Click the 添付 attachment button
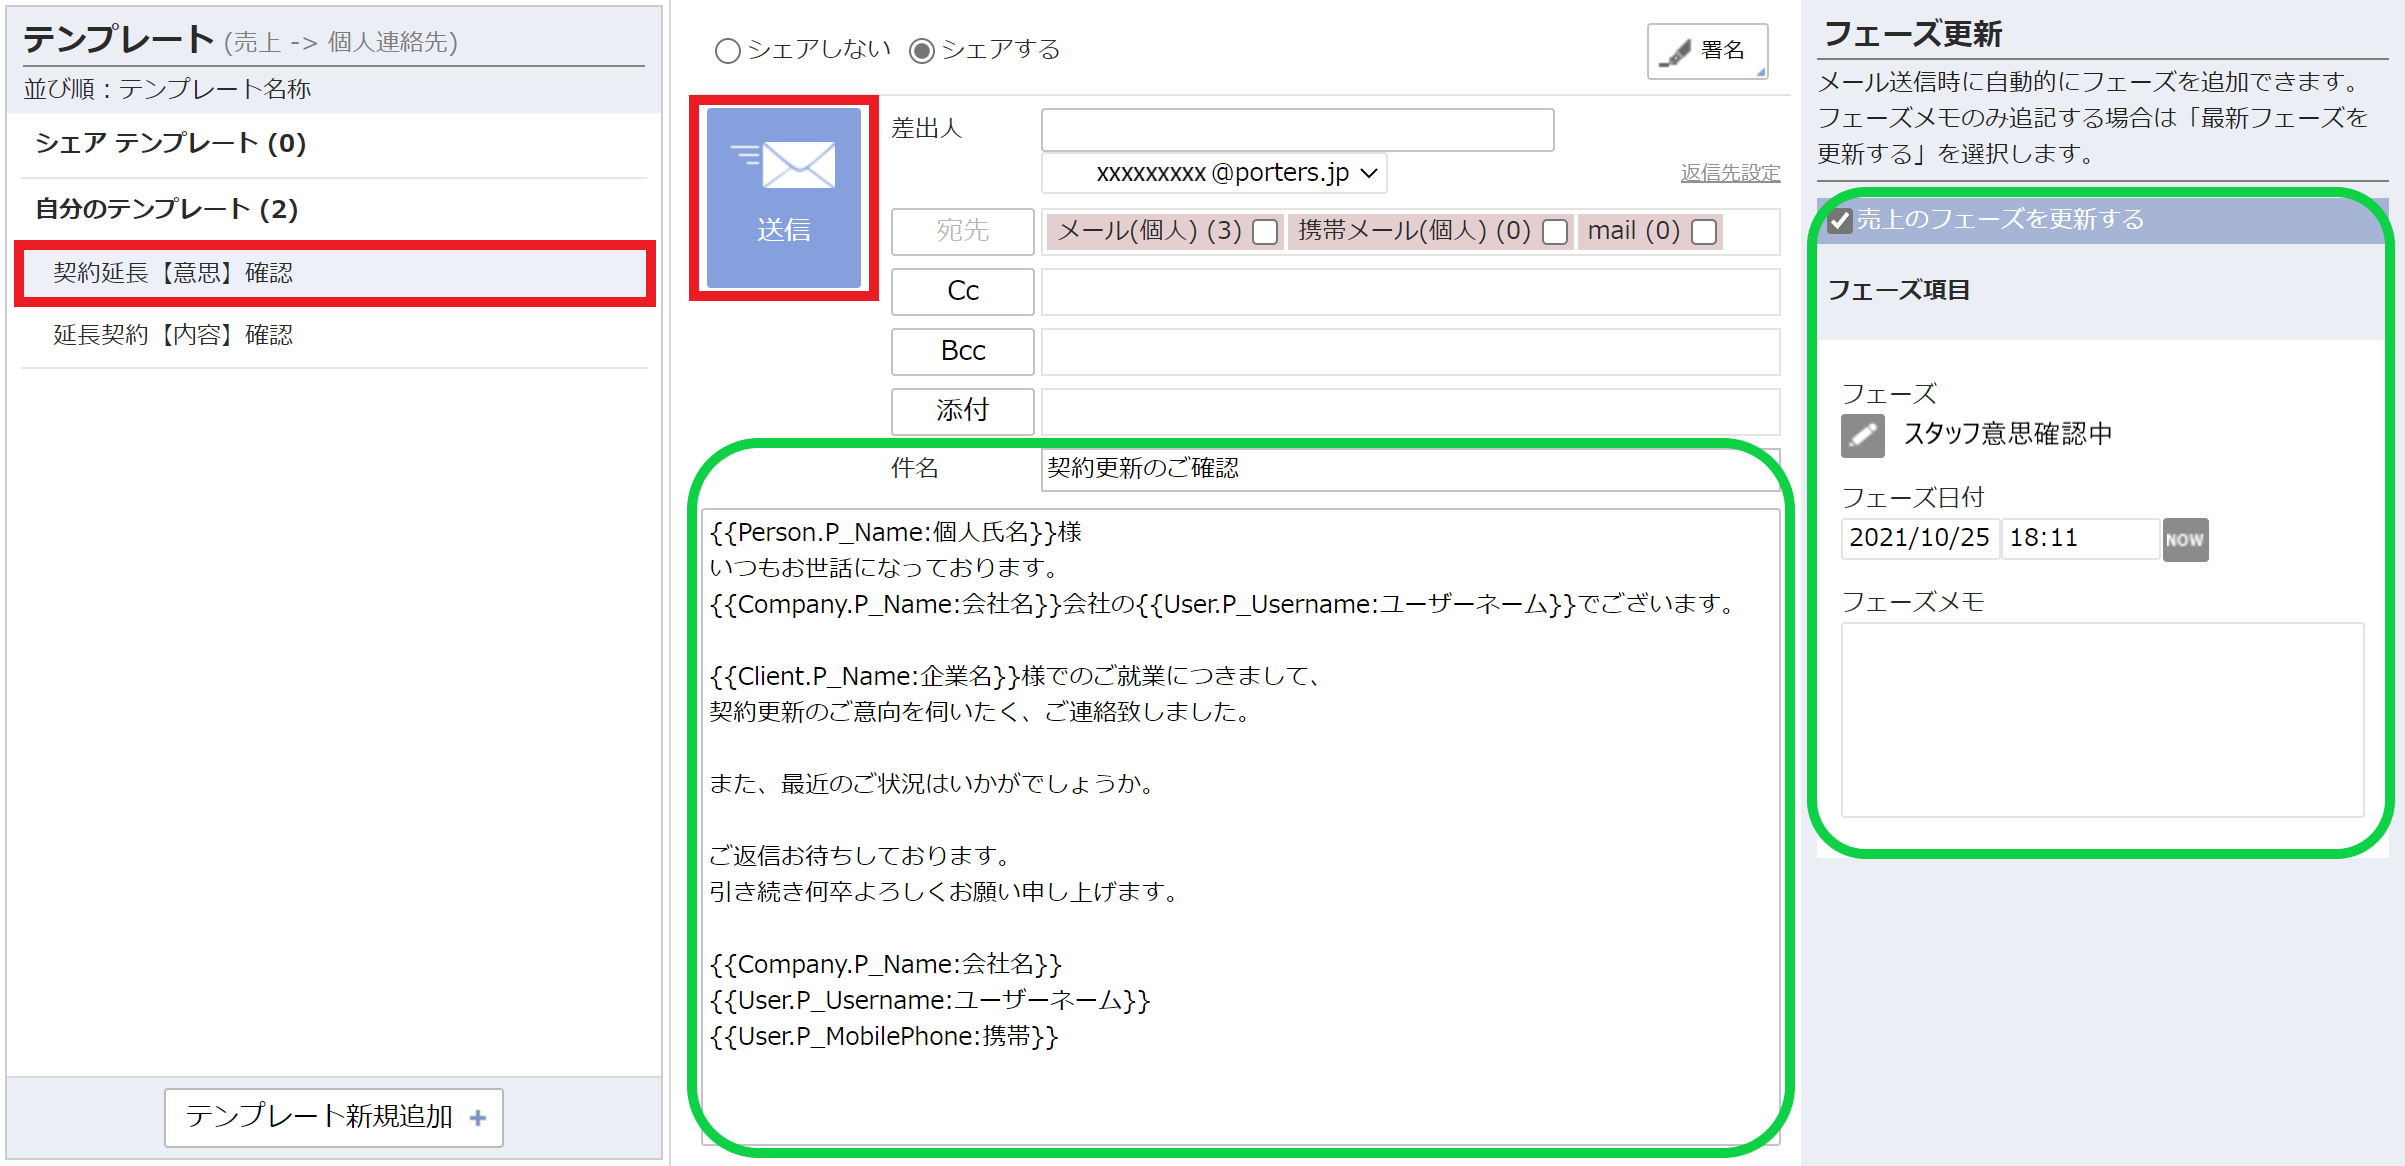This screenshot has width=2405, height=1166. click(x=962, y=410)
